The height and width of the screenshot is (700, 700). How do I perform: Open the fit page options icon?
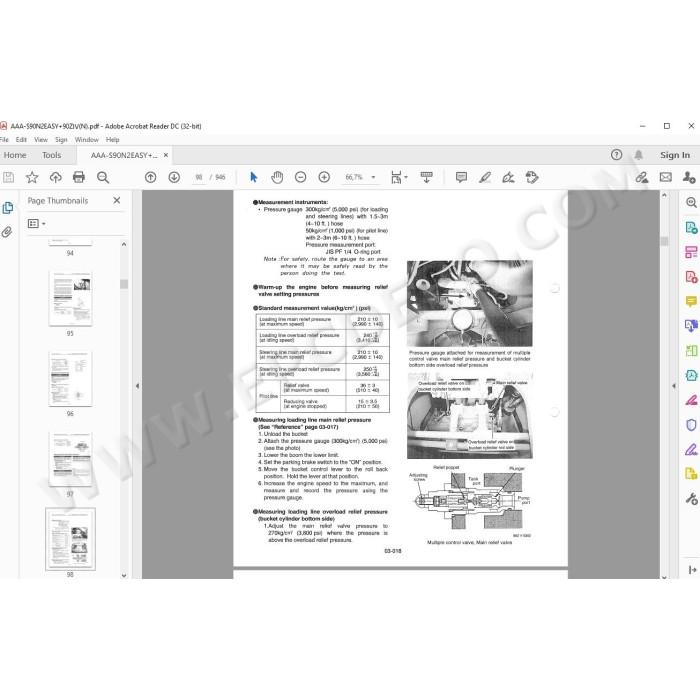coord(398,178)
